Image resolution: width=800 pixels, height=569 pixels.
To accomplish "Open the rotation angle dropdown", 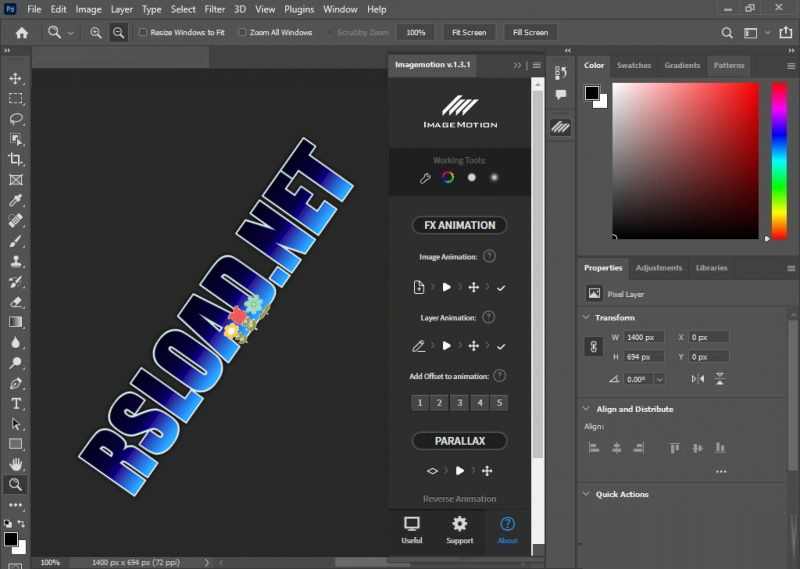I will click(x=660, y=379).
